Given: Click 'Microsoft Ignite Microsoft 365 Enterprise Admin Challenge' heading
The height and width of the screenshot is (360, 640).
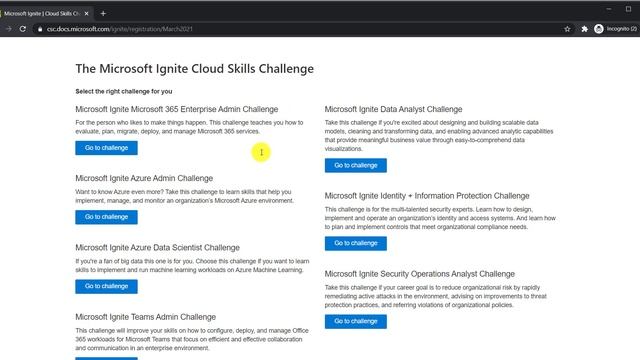Looking at the screenshot, I should pyautogui.click(x=177, y=109).
